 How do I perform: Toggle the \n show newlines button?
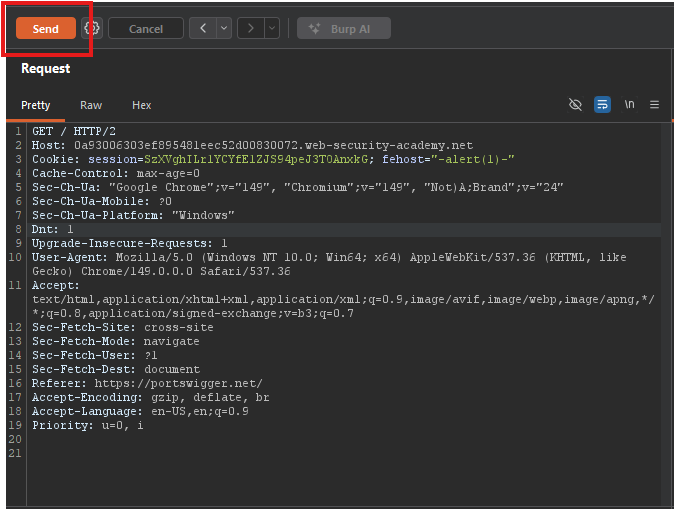point(629,104)
